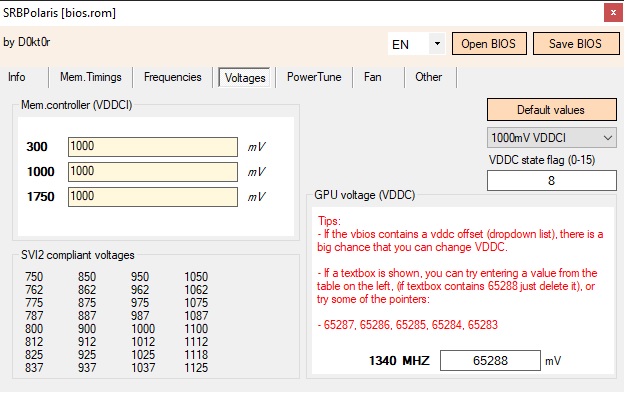Go to the PowerTune tab
626x394 pixels.
pyautogui.click(x=314, y=77)
